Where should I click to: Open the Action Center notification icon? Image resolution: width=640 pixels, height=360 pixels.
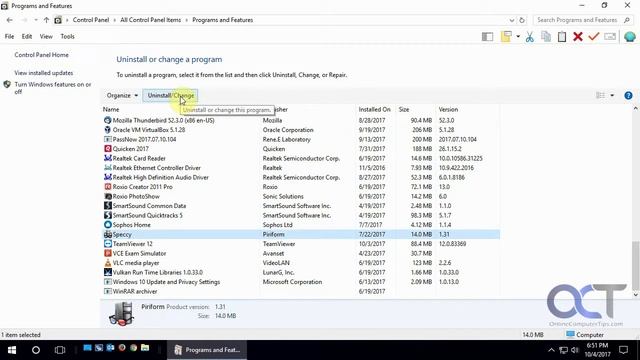[623, 350]
